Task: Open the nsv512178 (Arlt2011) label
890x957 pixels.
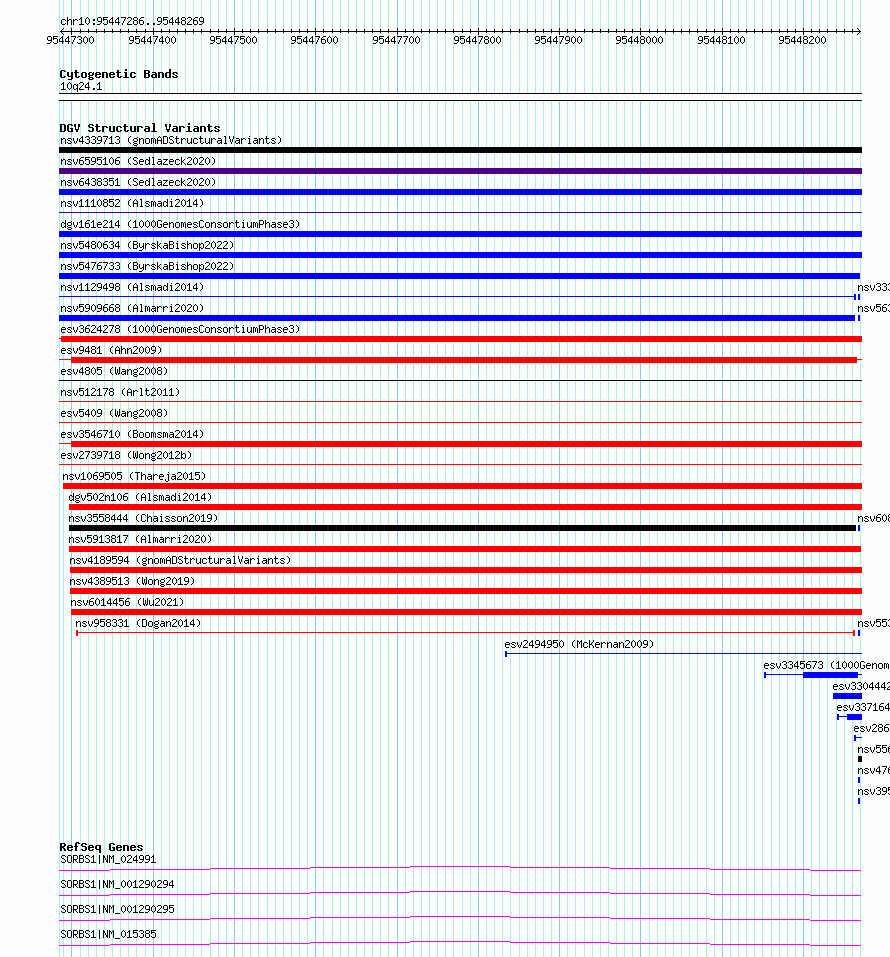Action: (x=120, y=392)
